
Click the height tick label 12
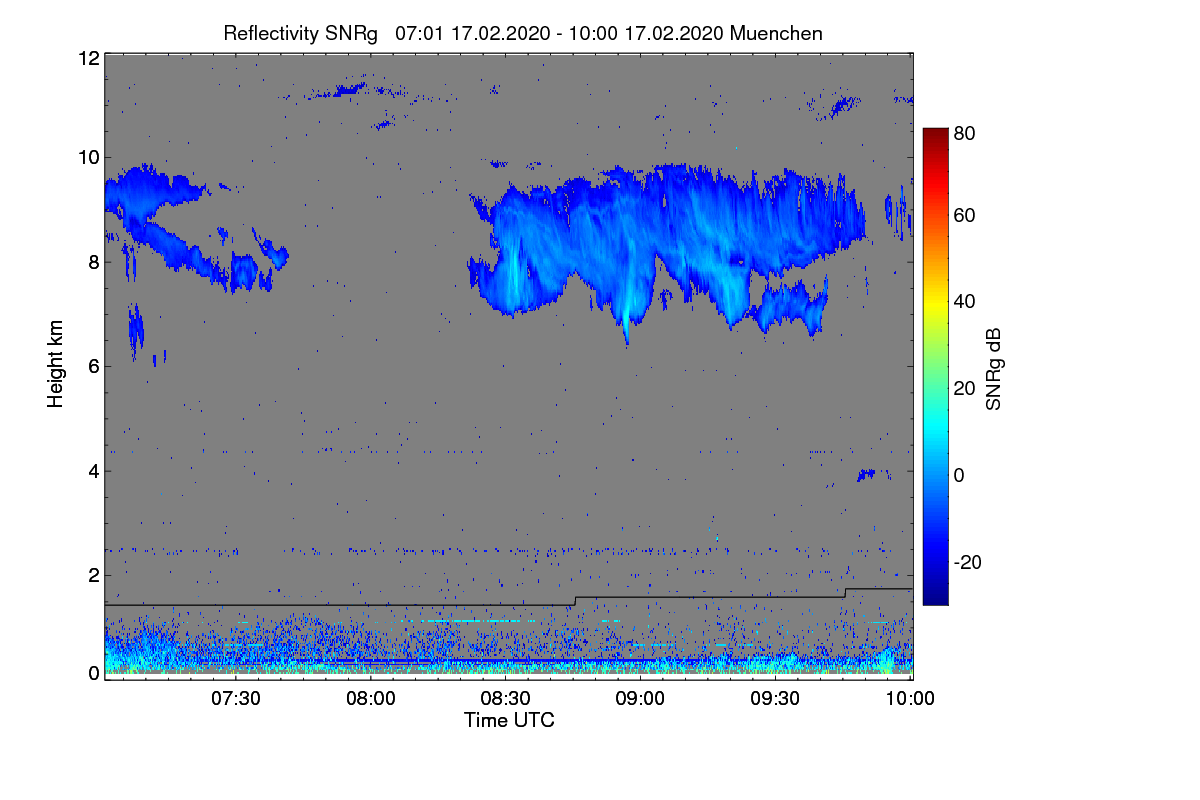point(88,58)
